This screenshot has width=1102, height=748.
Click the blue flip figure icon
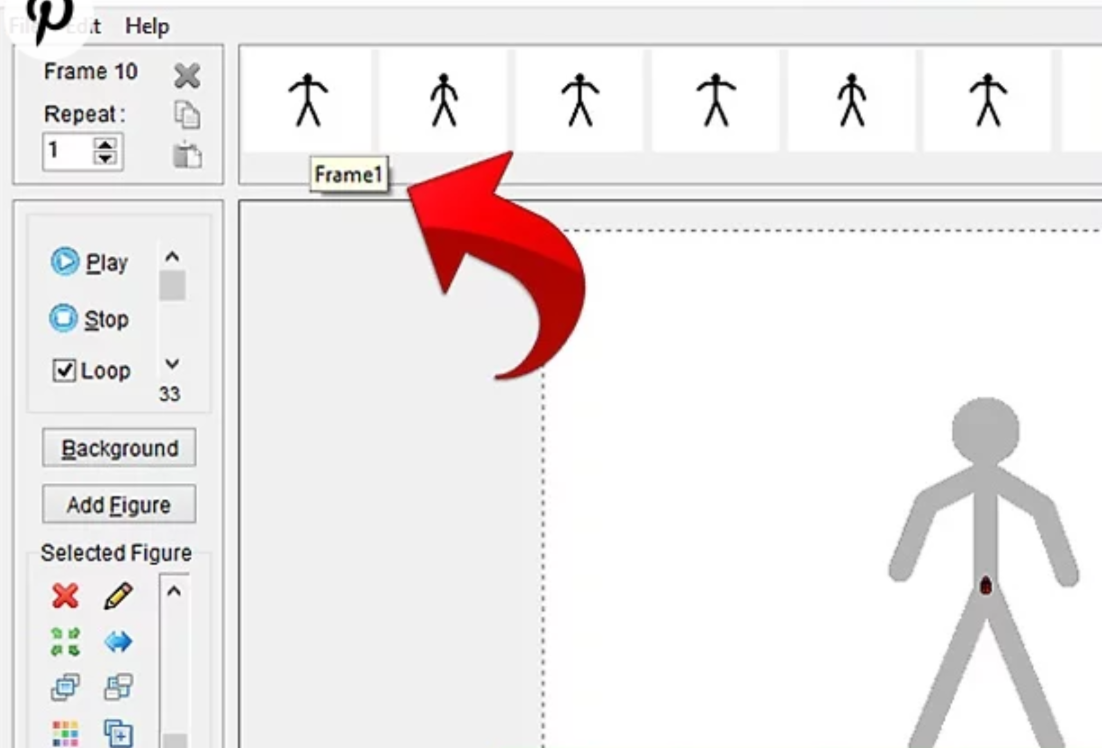tap(119, 640)
